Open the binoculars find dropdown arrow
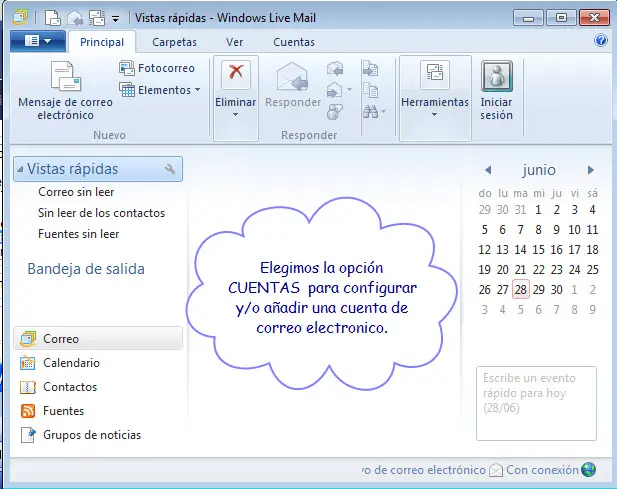The width and height of the screenshot is (617, 489). (384, 112)
